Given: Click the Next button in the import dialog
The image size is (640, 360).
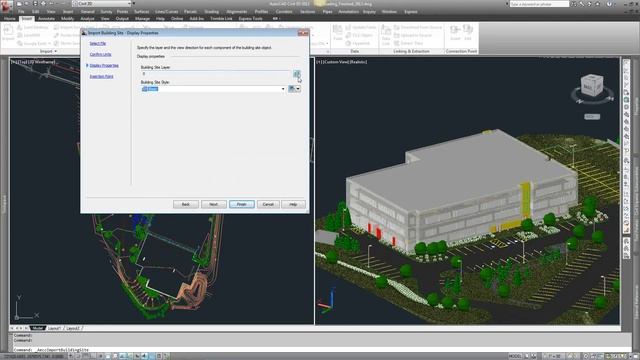Looking at the screenshot, I should [x=213, y=204].
